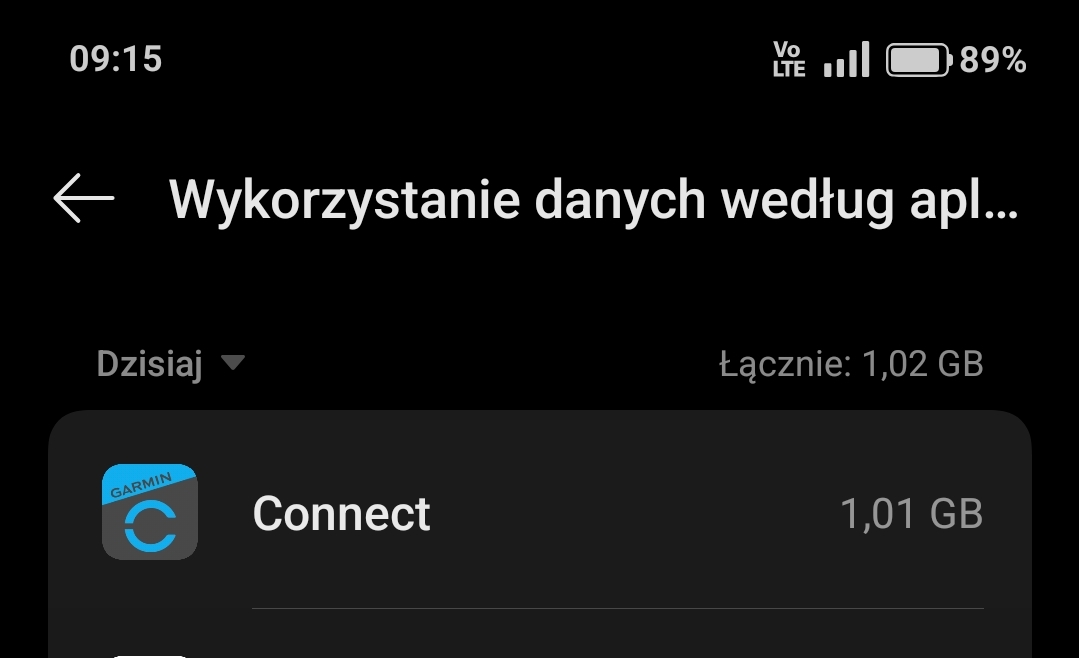Tap the Connect app name text
The height and width of the screenshot is (658, 1079).
(x=341, y=513)
